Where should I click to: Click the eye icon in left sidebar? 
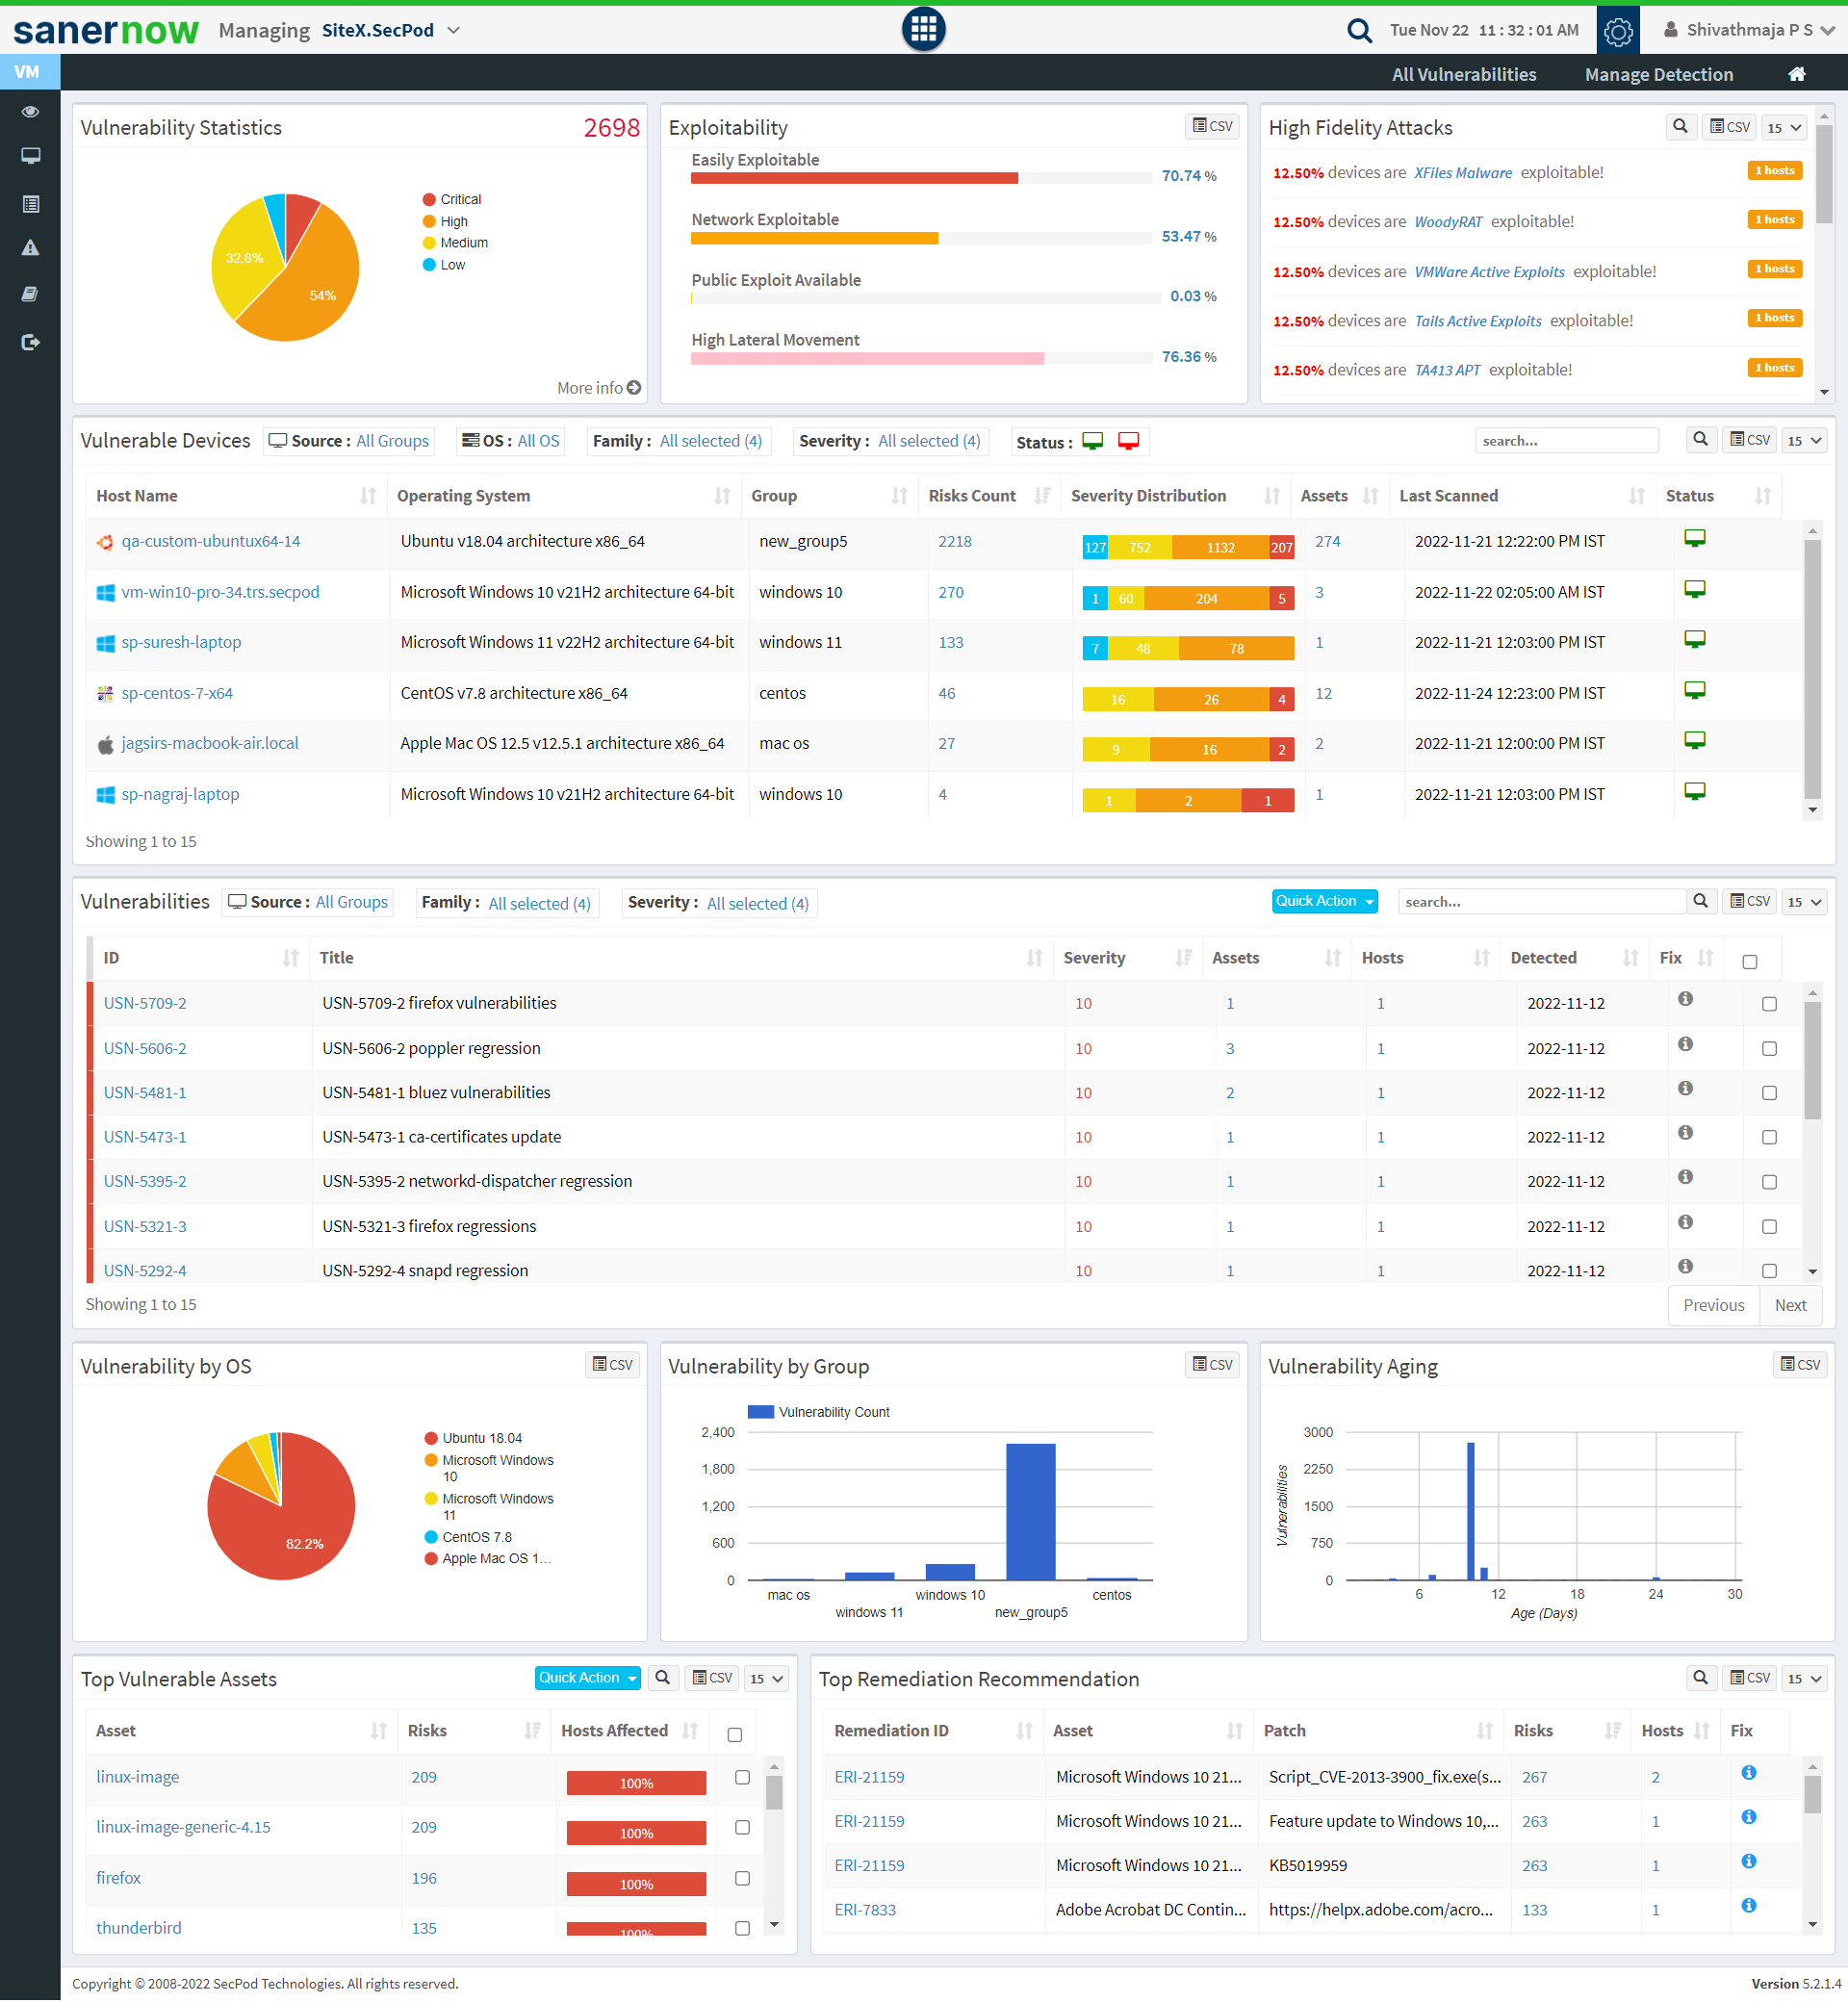pyautogui.click(x=30, y=112)
